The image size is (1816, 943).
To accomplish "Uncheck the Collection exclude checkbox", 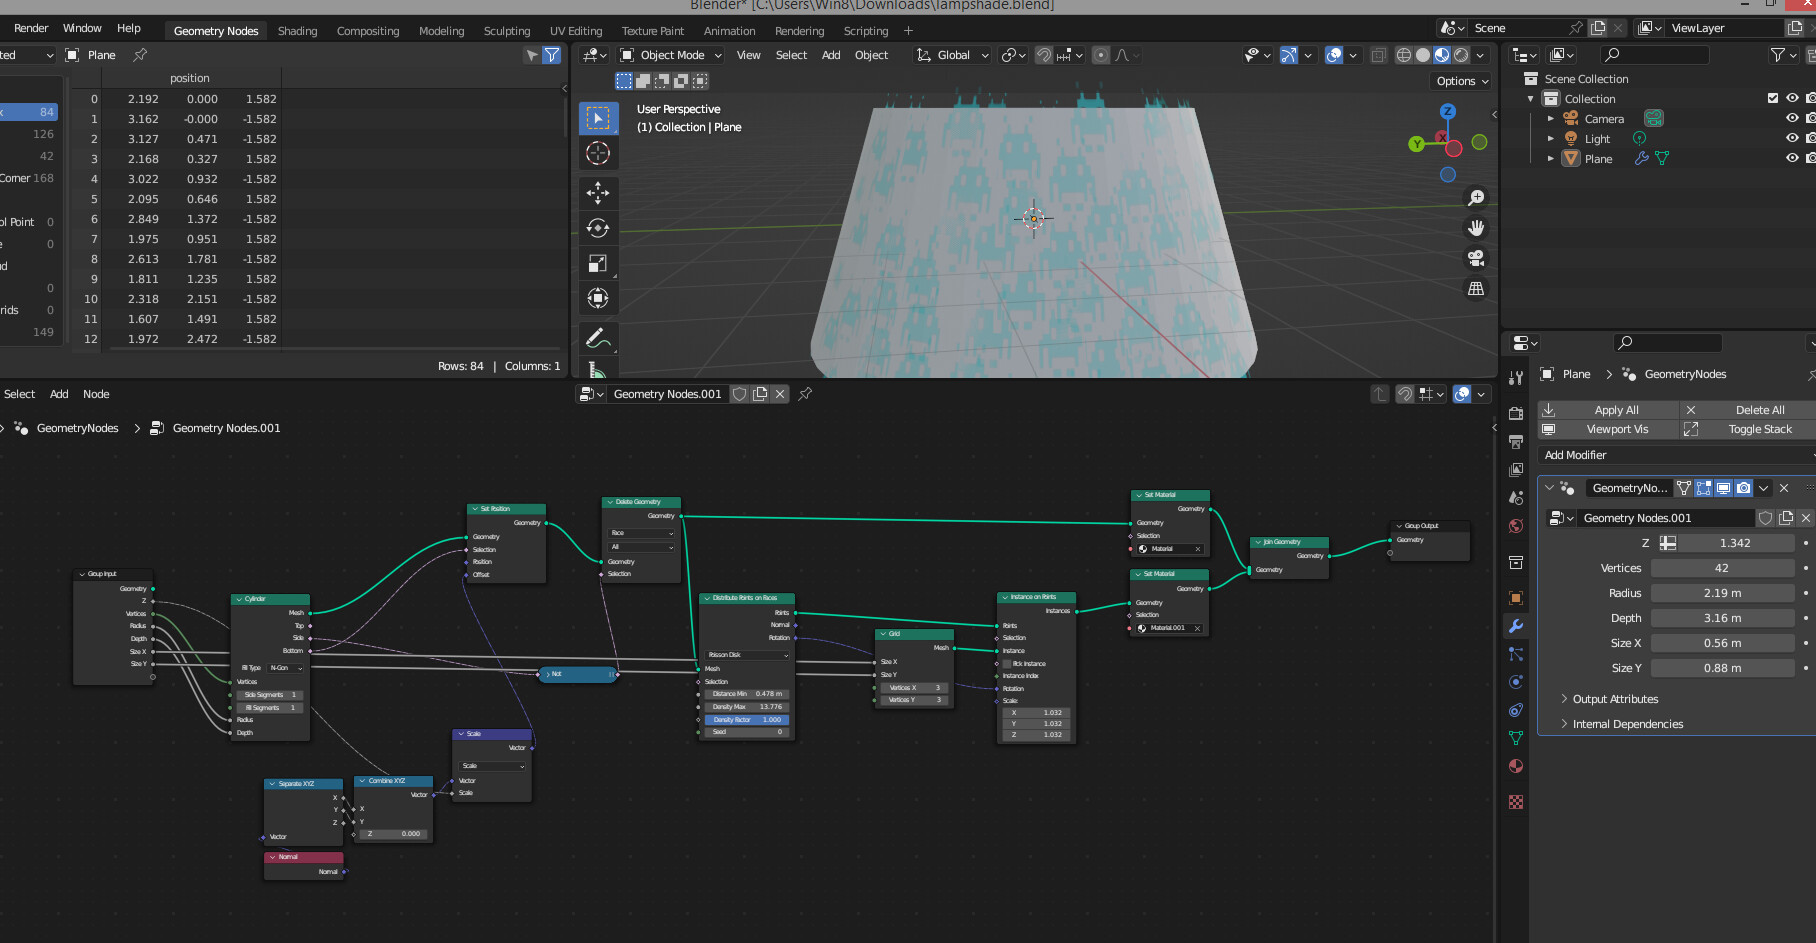I will [1773, 98].
